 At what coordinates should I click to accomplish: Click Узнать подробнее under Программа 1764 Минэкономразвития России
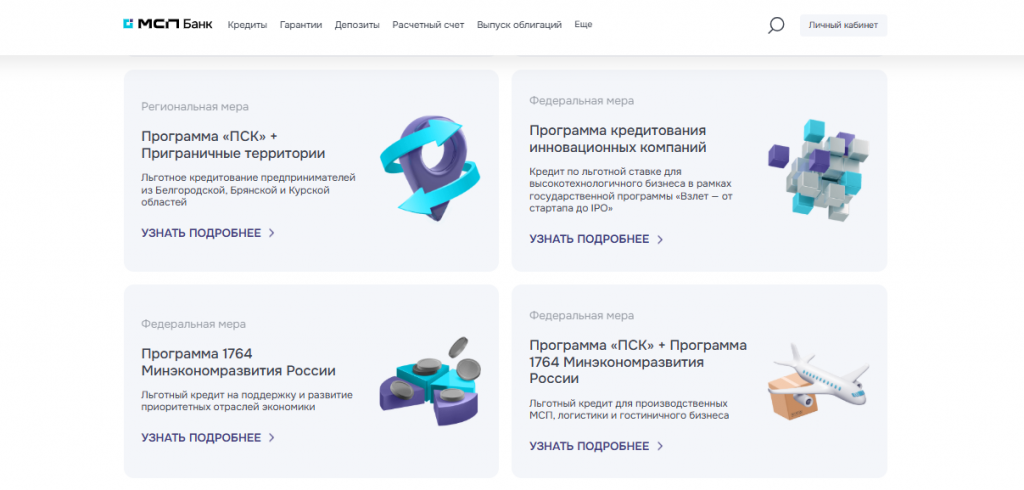click(208, 438)
